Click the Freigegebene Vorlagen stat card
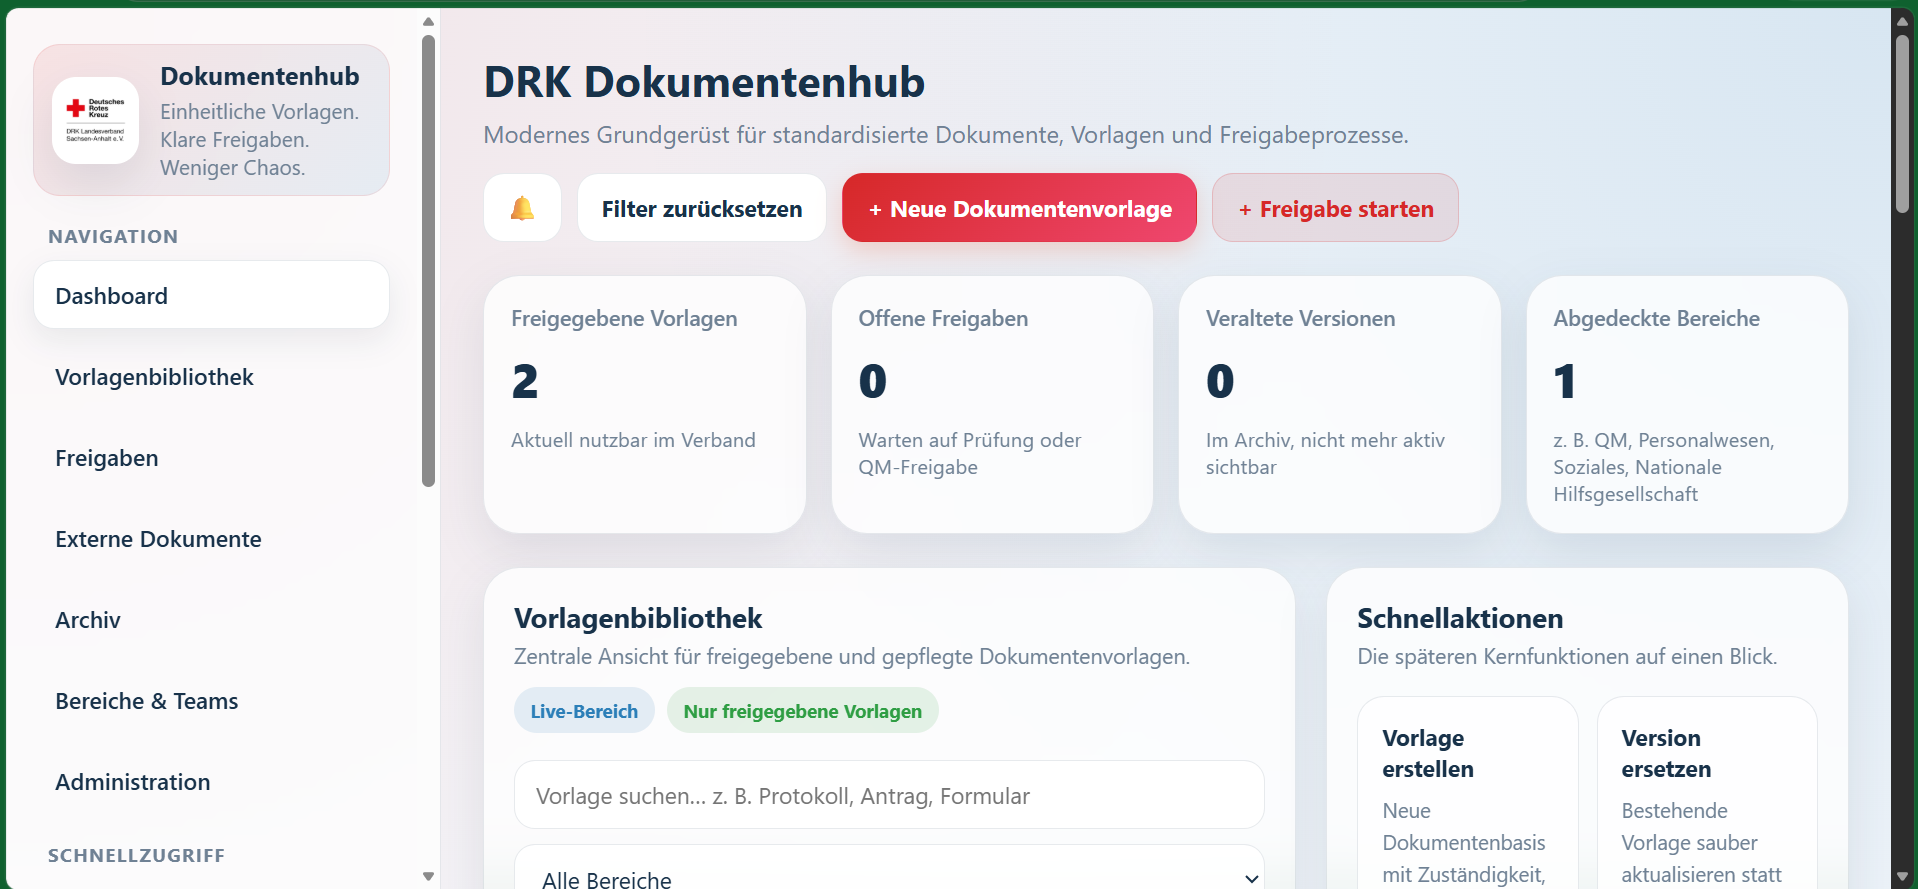1918x889 pixels. point(645,405)
